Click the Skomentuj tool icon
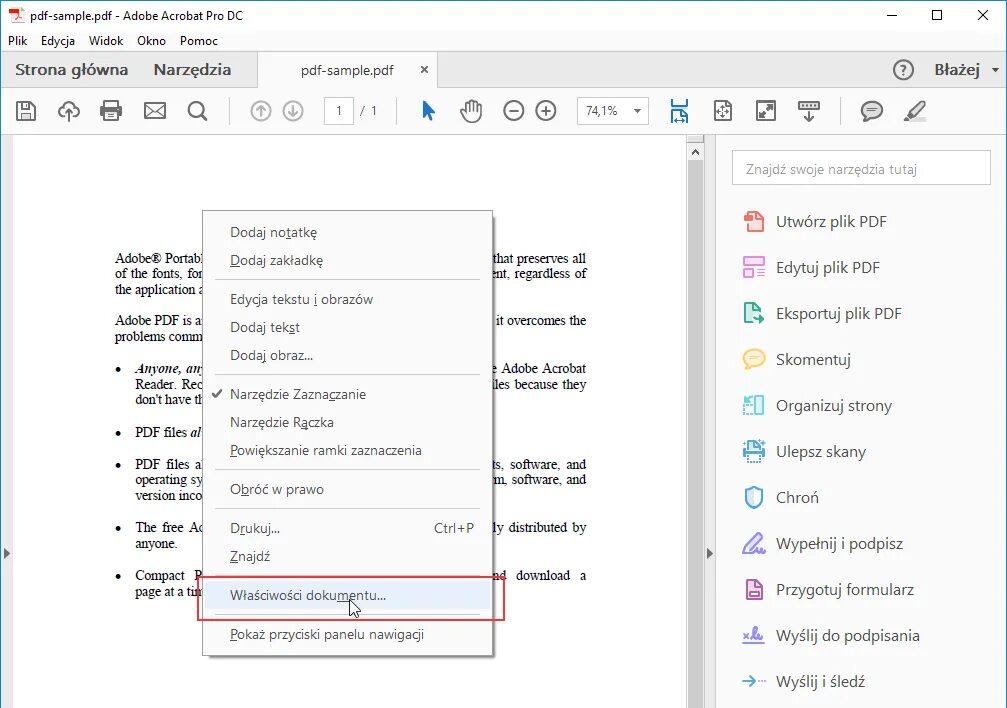 tap(754, 359)
